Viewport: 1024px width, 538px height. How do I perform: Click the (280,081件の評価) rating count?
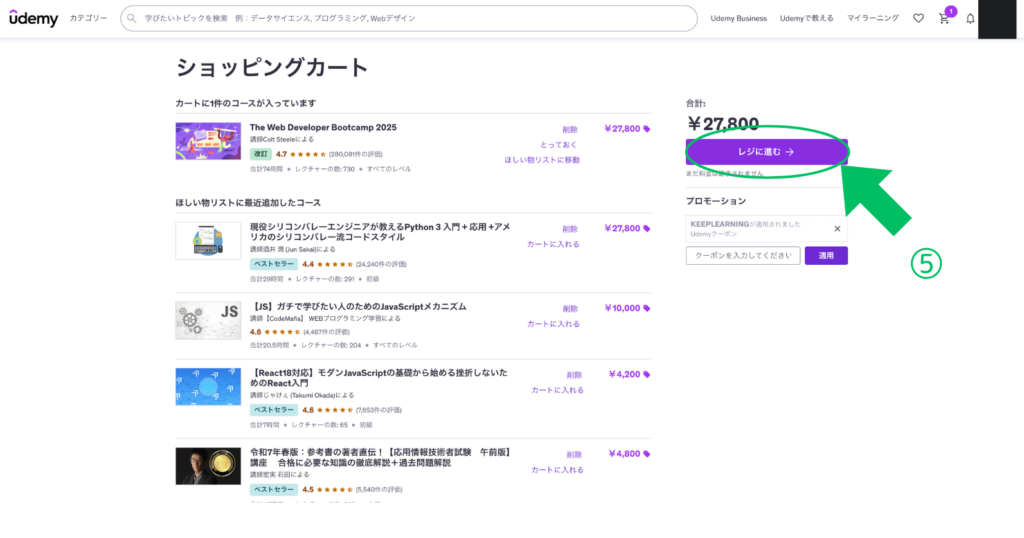[356, 155]
